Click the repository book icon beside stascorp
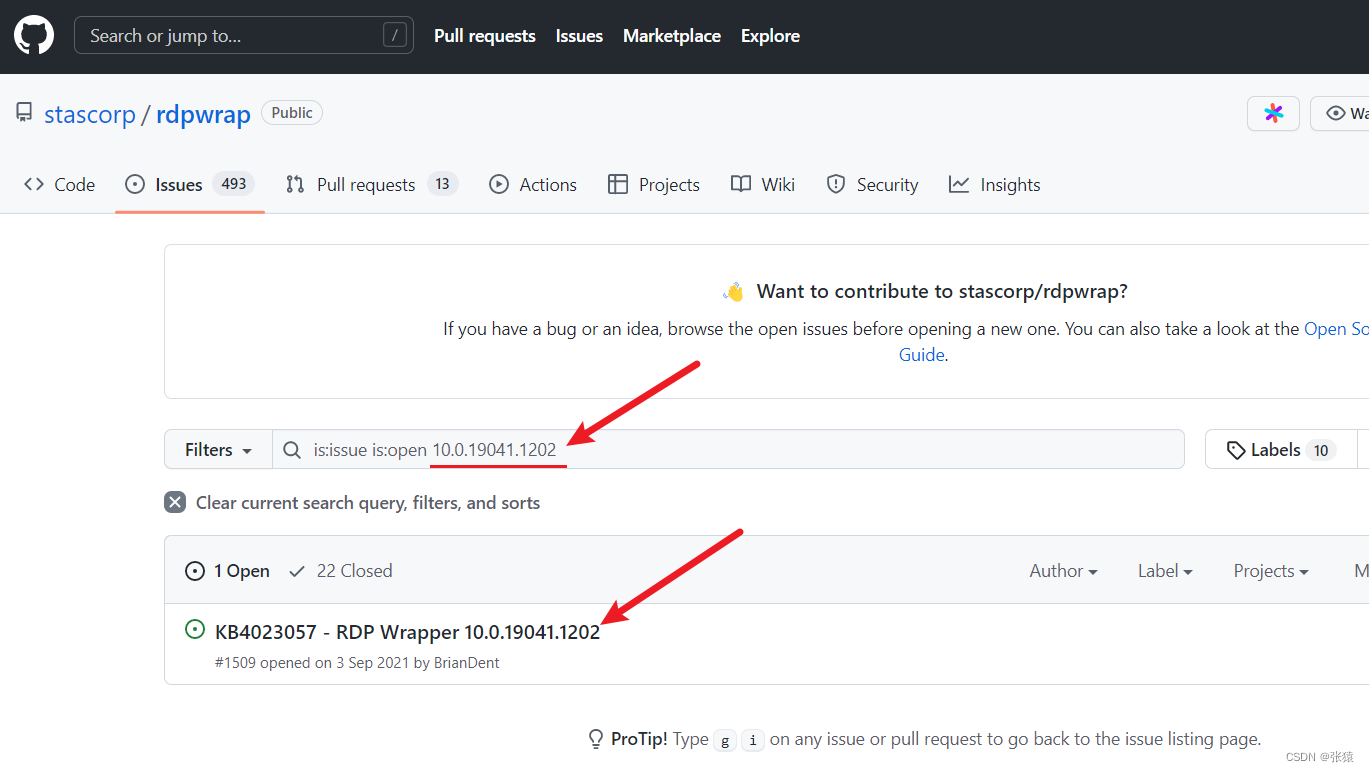1369x772 pixels. tap(24, 113)
